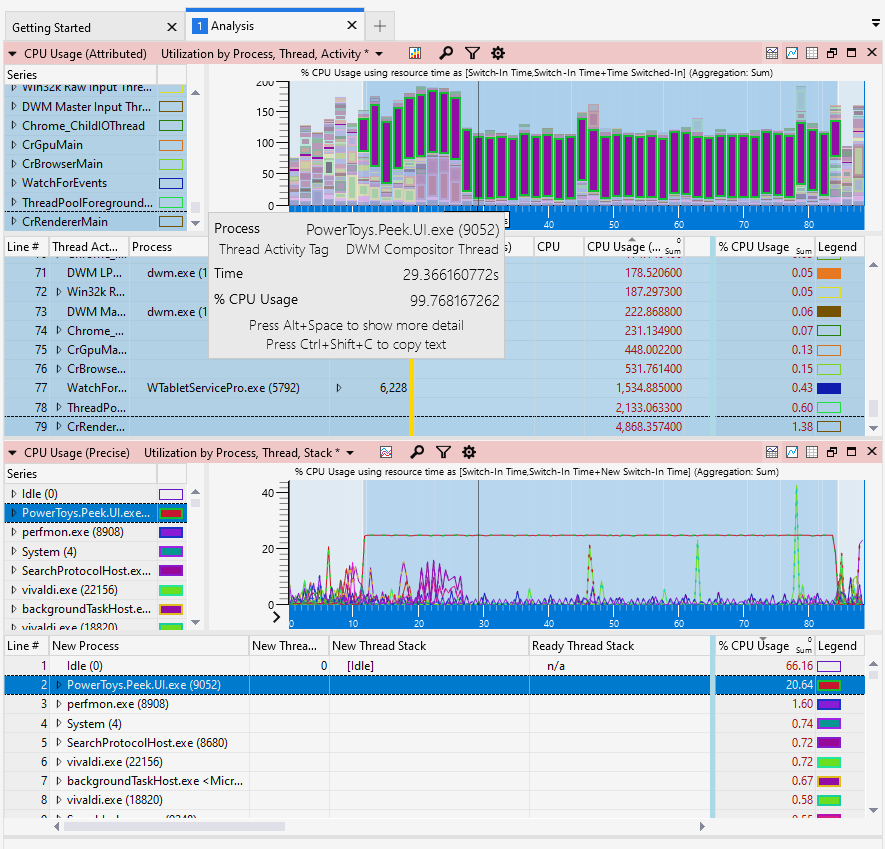Click the search magnifier in CPU Usage (Precise) header
Image resolution: width=885 pixels, height=849 pixels.
(417, 452)
